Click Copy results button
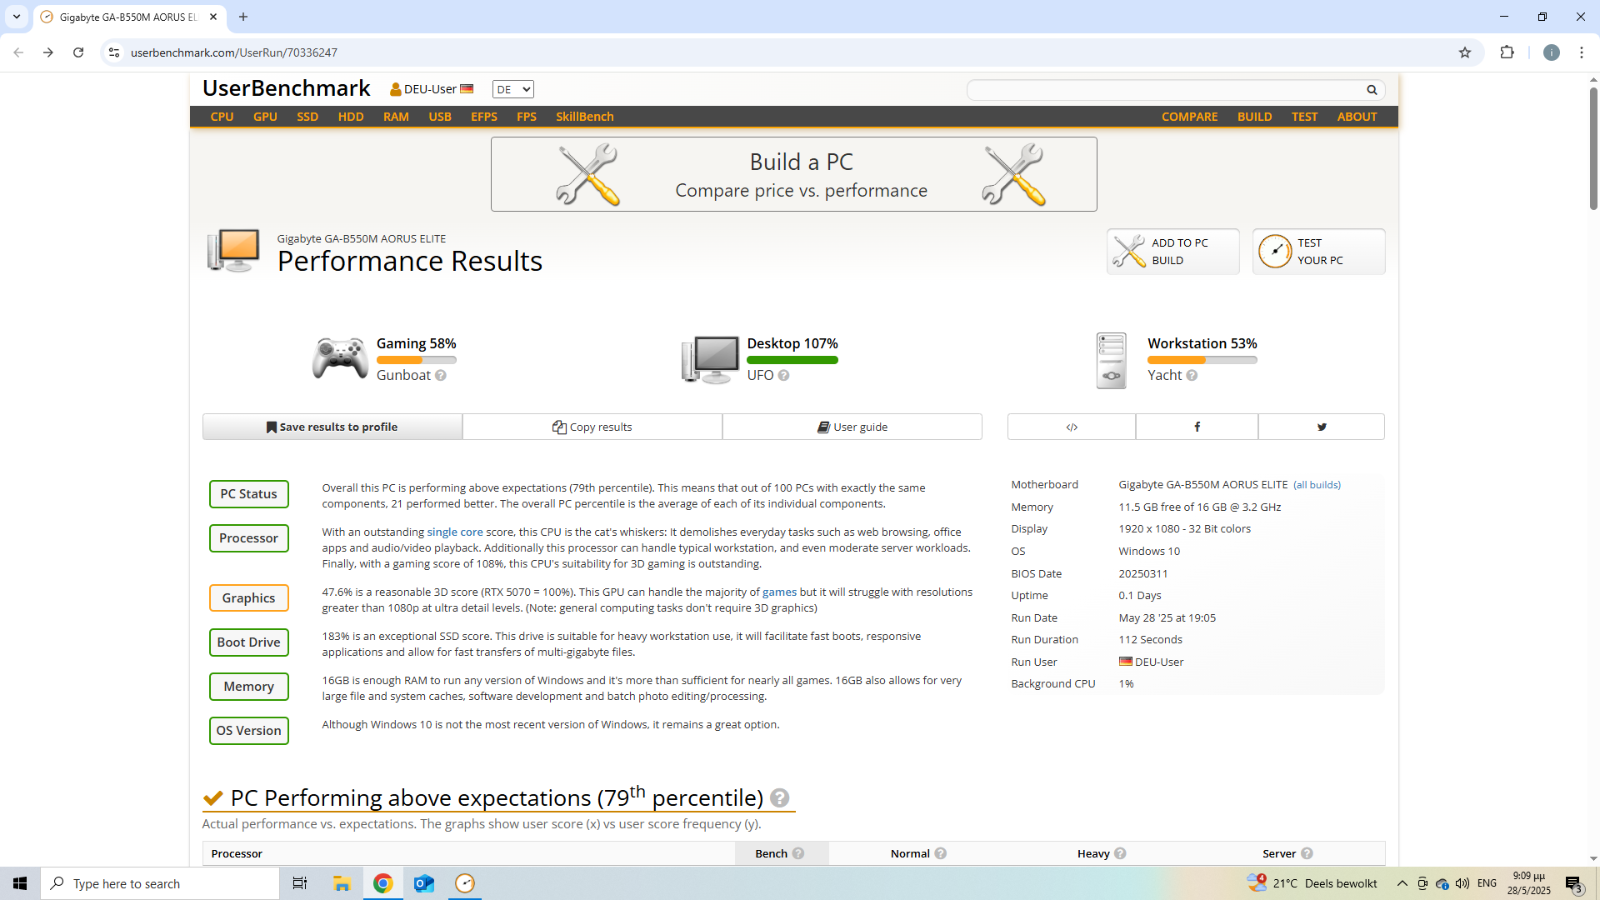1600x900 pixels. click(x=592, y=427)
